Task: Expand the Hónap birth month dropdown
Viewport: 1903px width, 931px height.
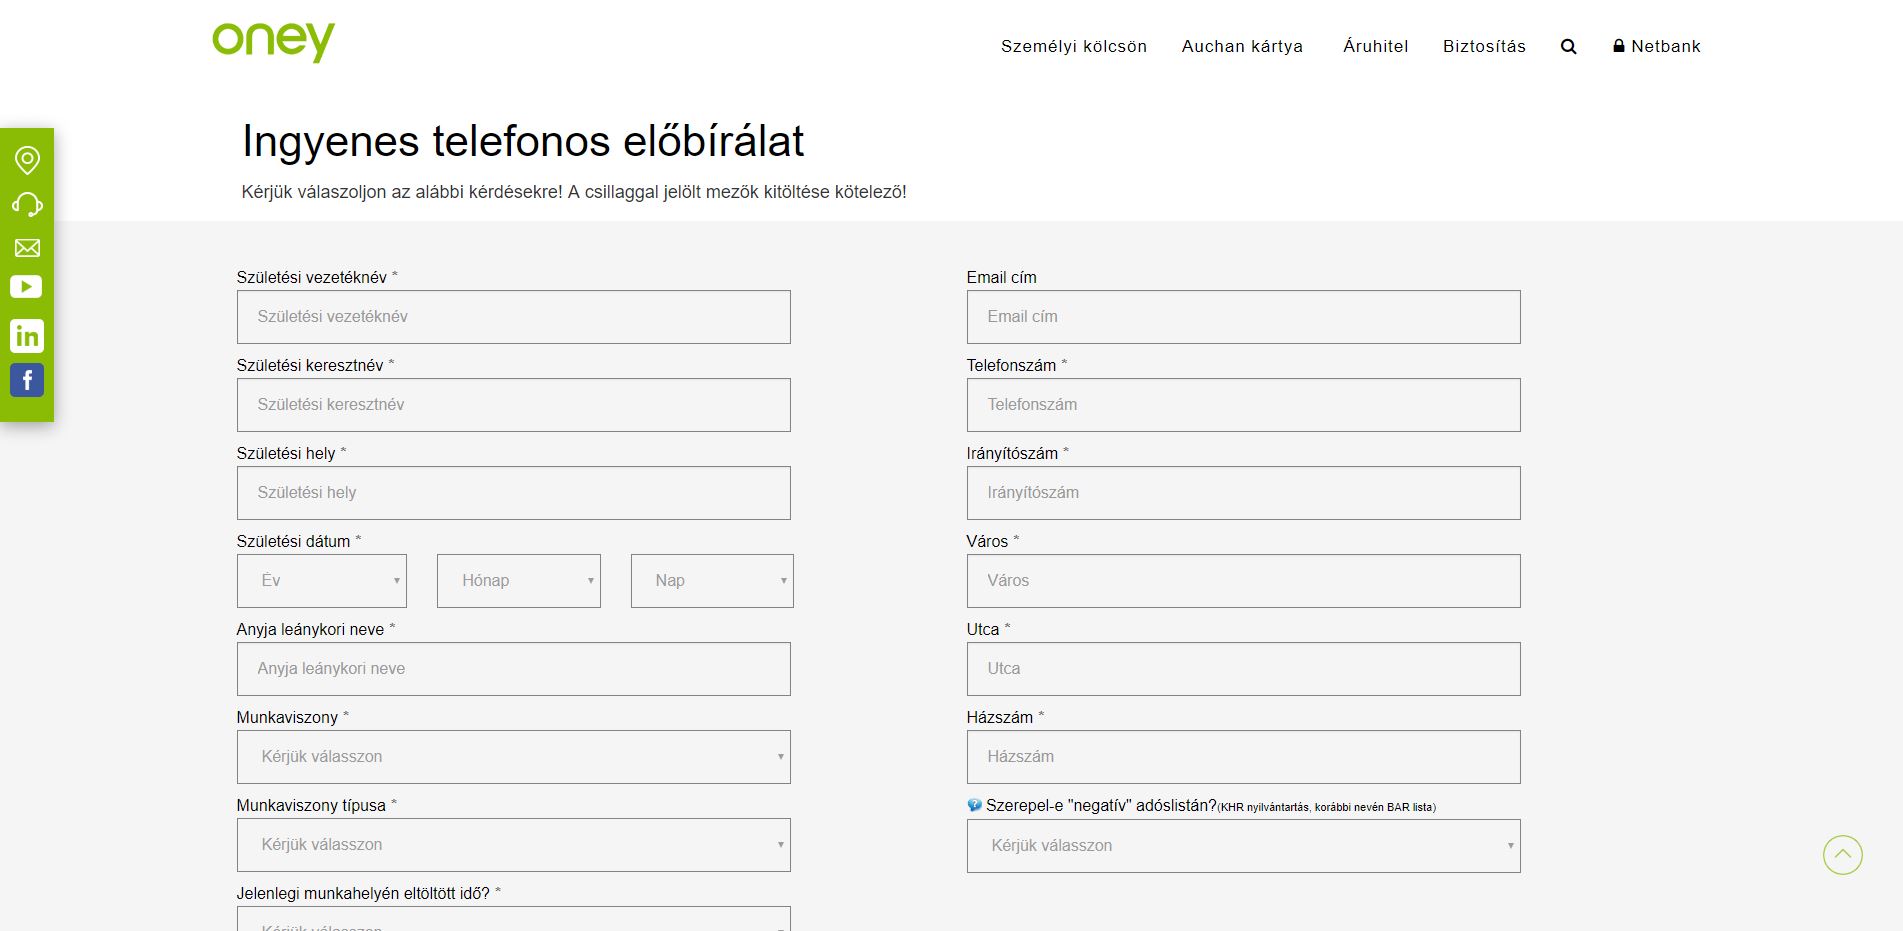Action: coord(518,581)
